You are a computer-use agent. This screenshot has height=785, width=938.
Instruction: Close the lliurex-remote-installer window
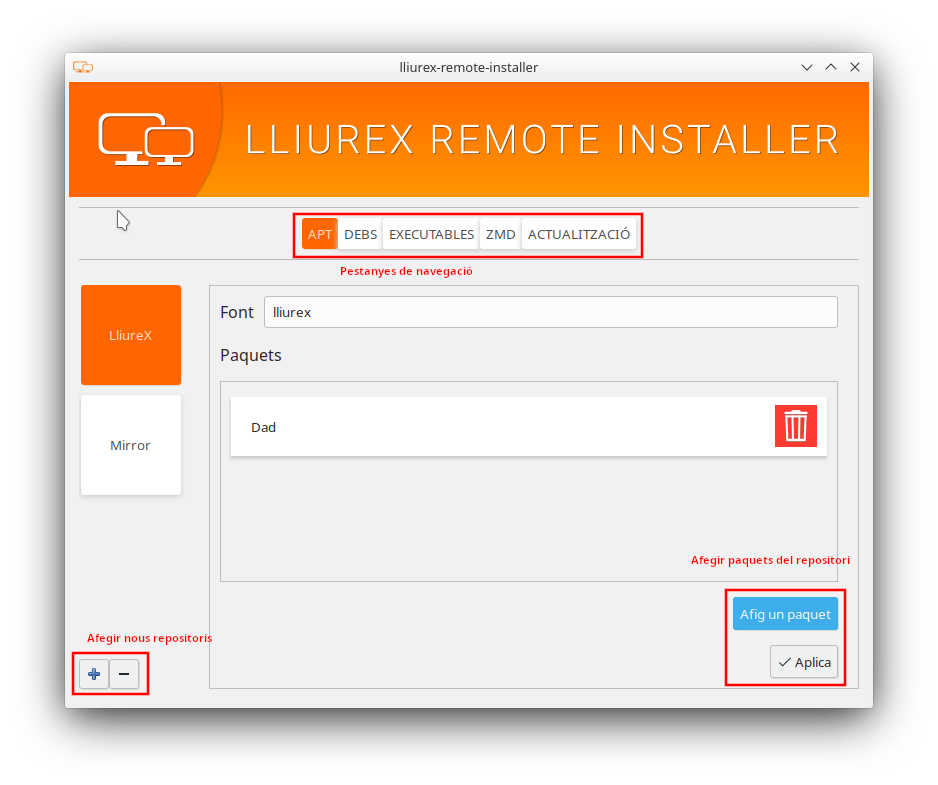[x=855, y=67]
